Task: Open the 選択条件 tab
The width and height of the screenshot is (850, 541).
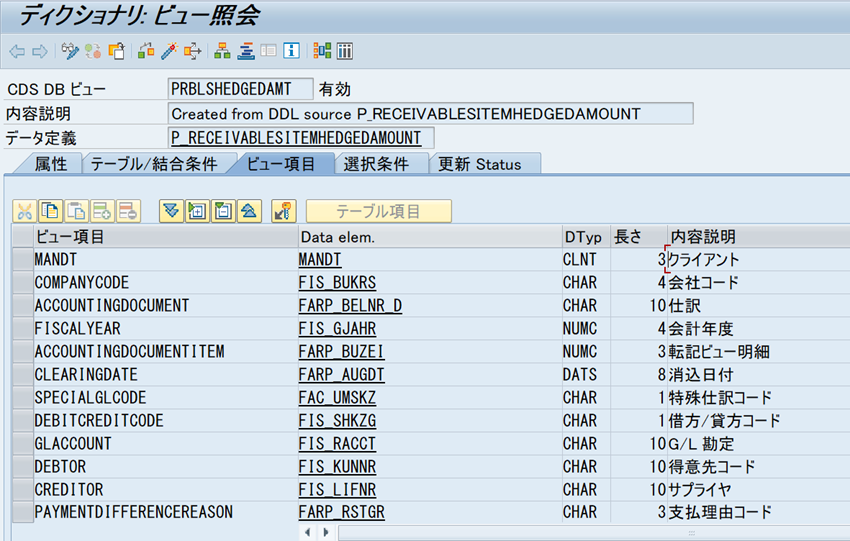Action: [376, 164]
